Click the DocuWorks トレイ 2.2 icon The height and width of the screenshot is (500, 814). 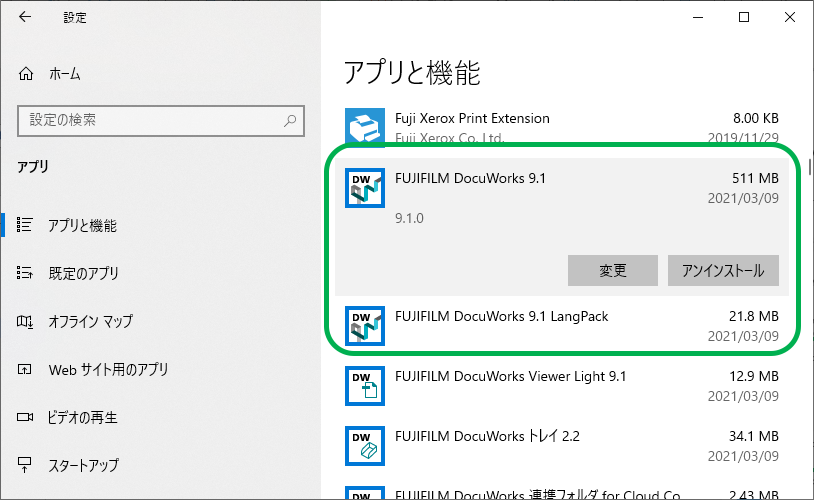365,446
